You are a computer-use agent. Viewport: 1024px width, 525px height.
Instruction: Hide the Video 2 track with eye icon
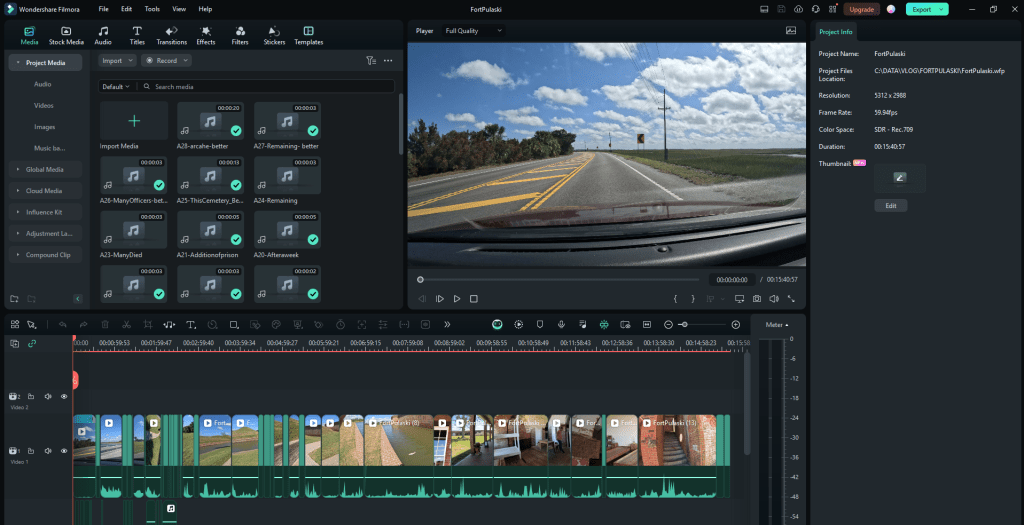64,396
